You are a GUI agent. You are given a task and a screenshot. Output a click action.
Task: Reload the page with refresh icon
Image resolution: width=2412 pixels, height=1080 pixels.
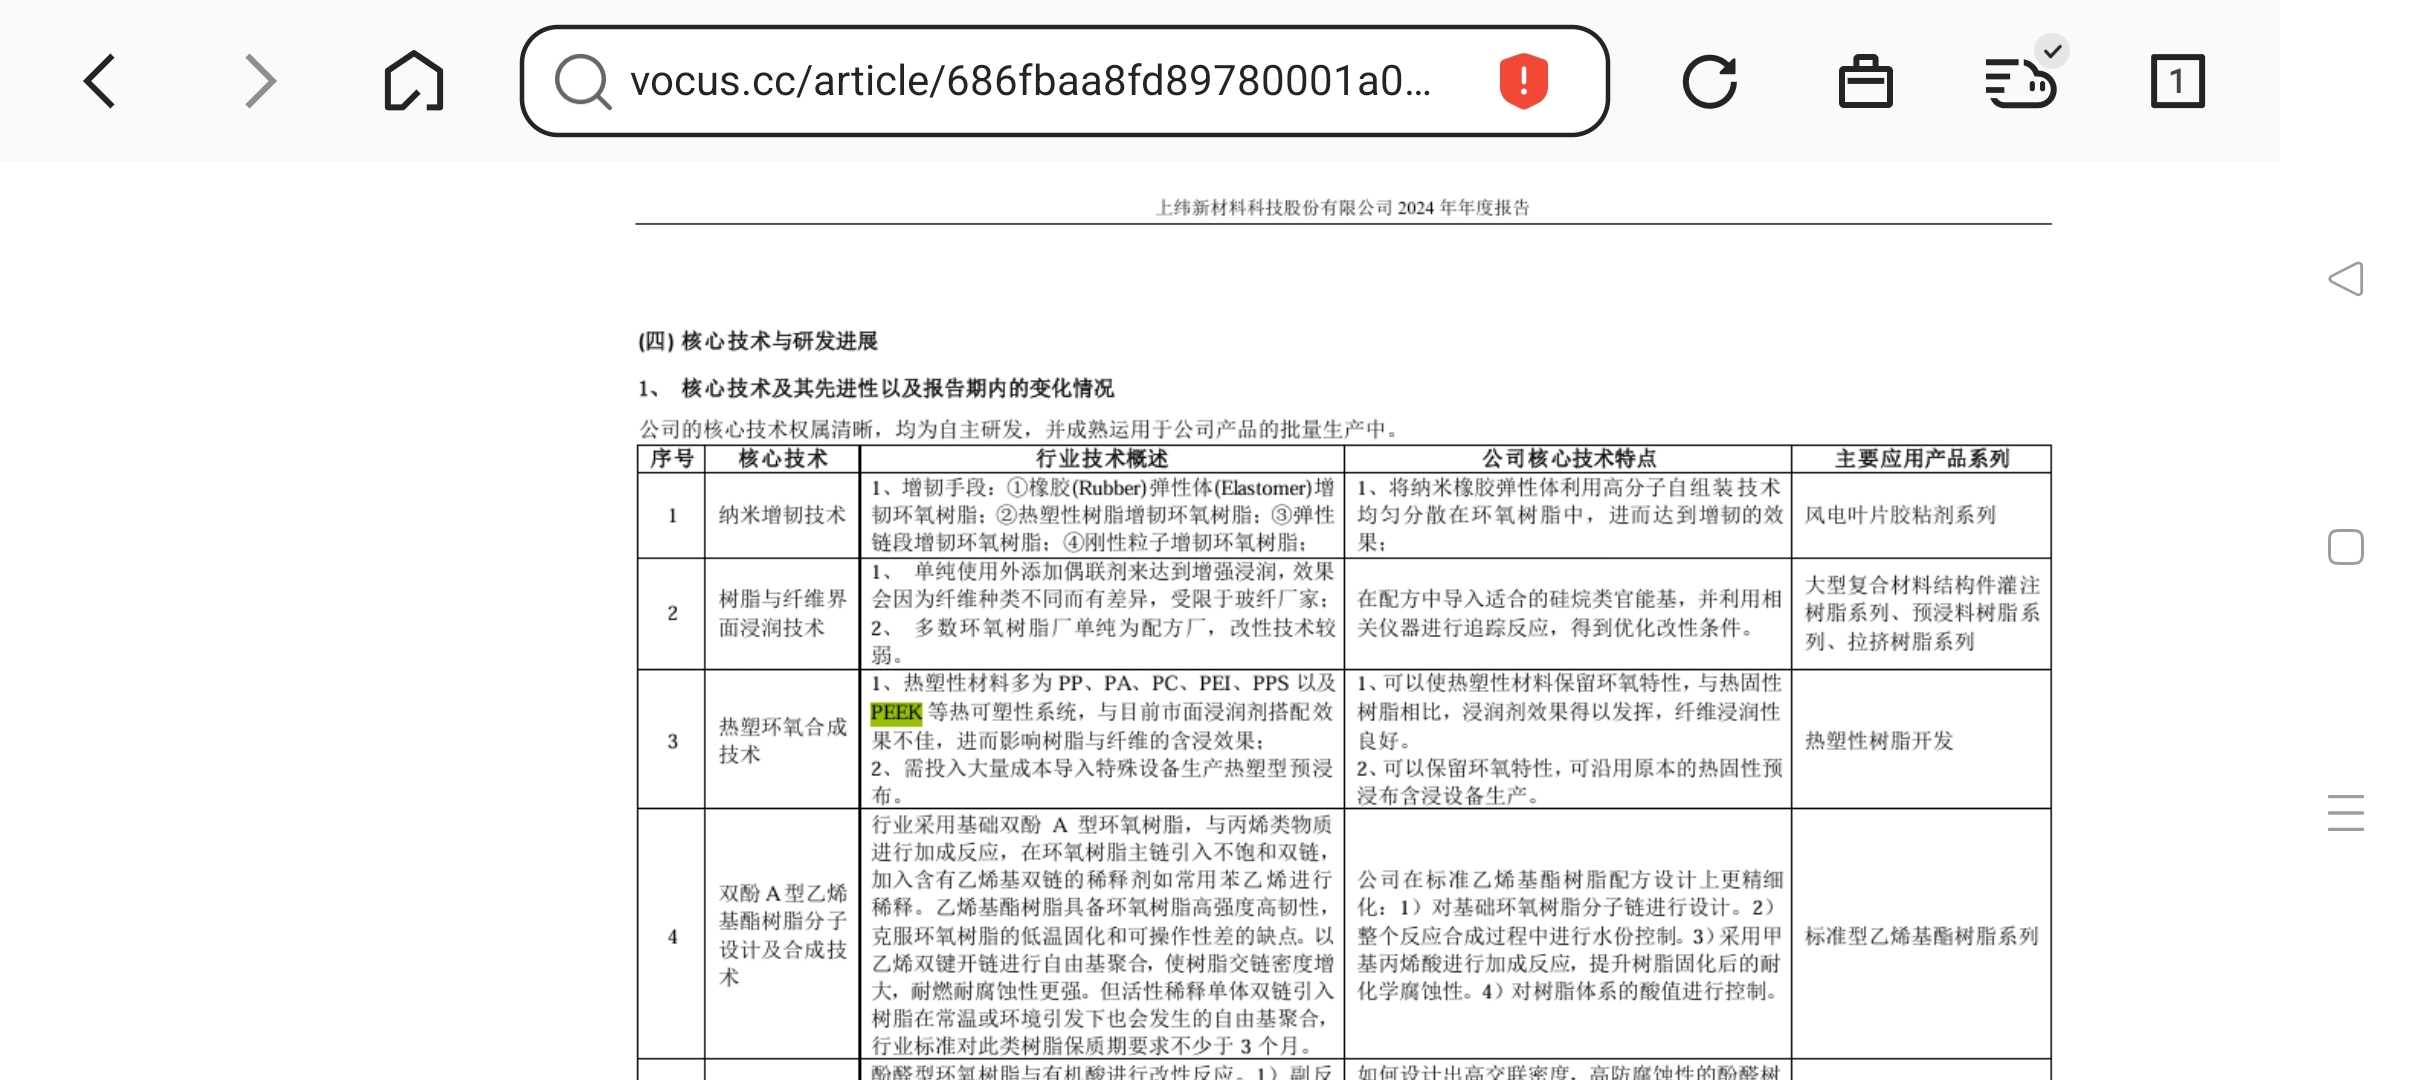pyautogui.click(x=1709, y=81)
